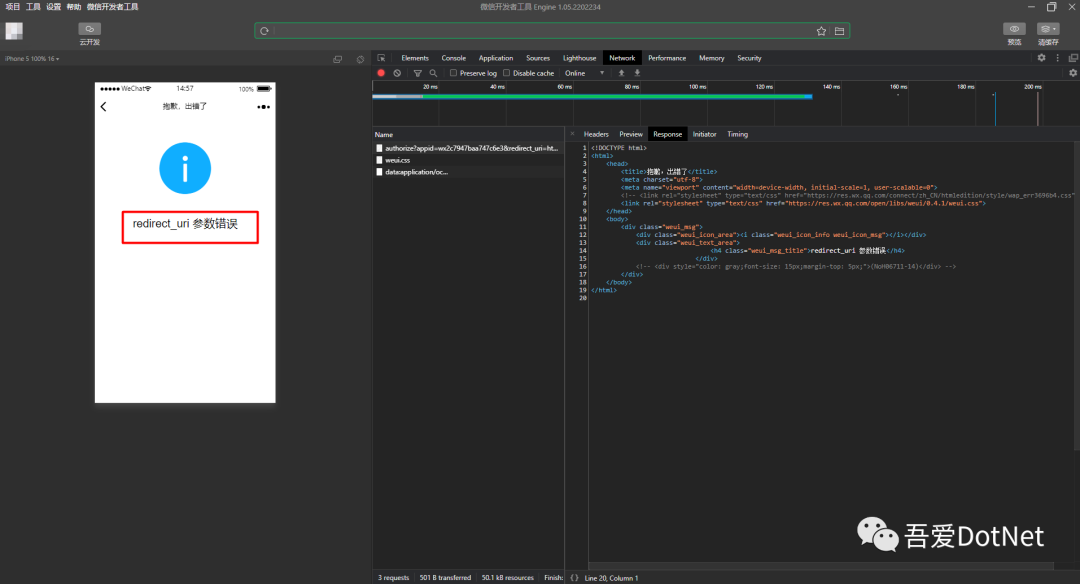Toggle the network filter funnel icon
The image size is (1080, 584).
tap(418, 73)
